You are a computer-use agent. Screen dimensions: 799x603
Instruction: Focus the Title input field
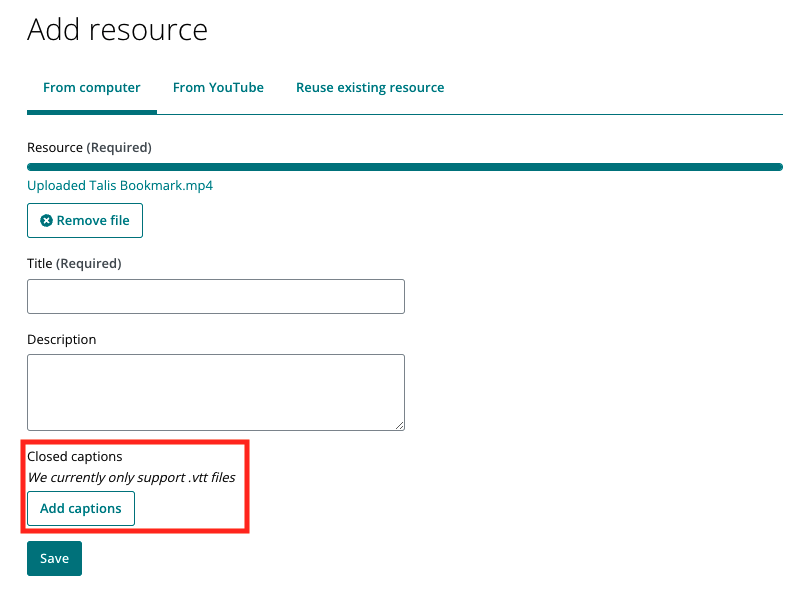pyautogui.click(x=216, y=296)
